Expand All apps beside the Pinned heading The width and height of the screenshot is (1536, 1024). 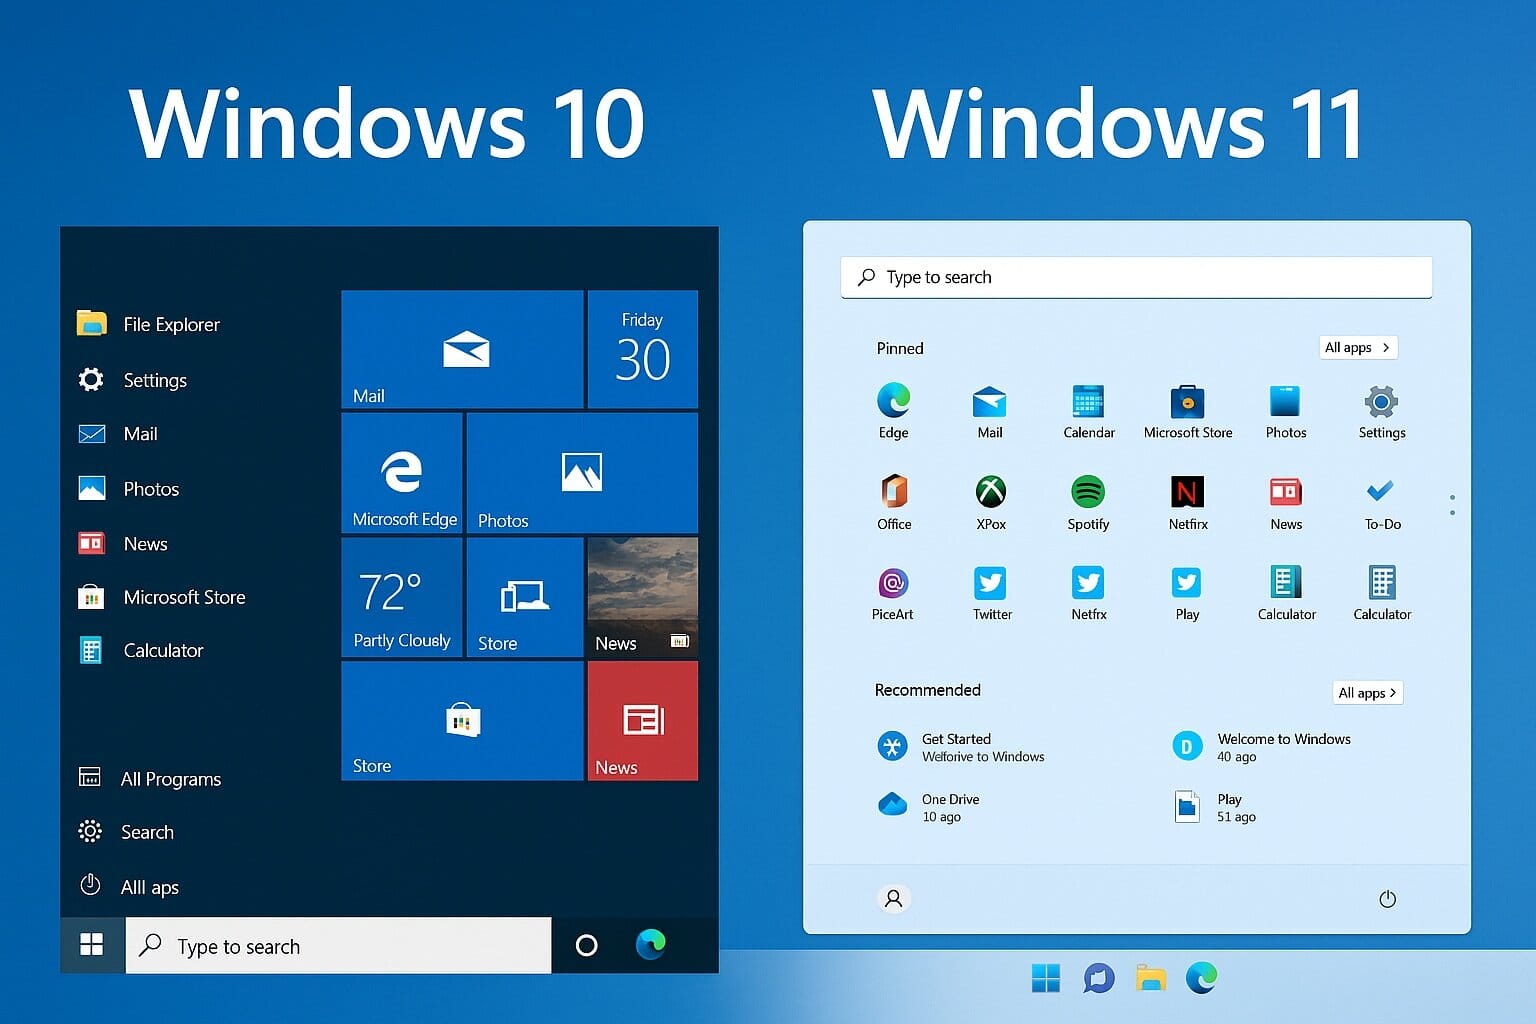pos(1357,348)
